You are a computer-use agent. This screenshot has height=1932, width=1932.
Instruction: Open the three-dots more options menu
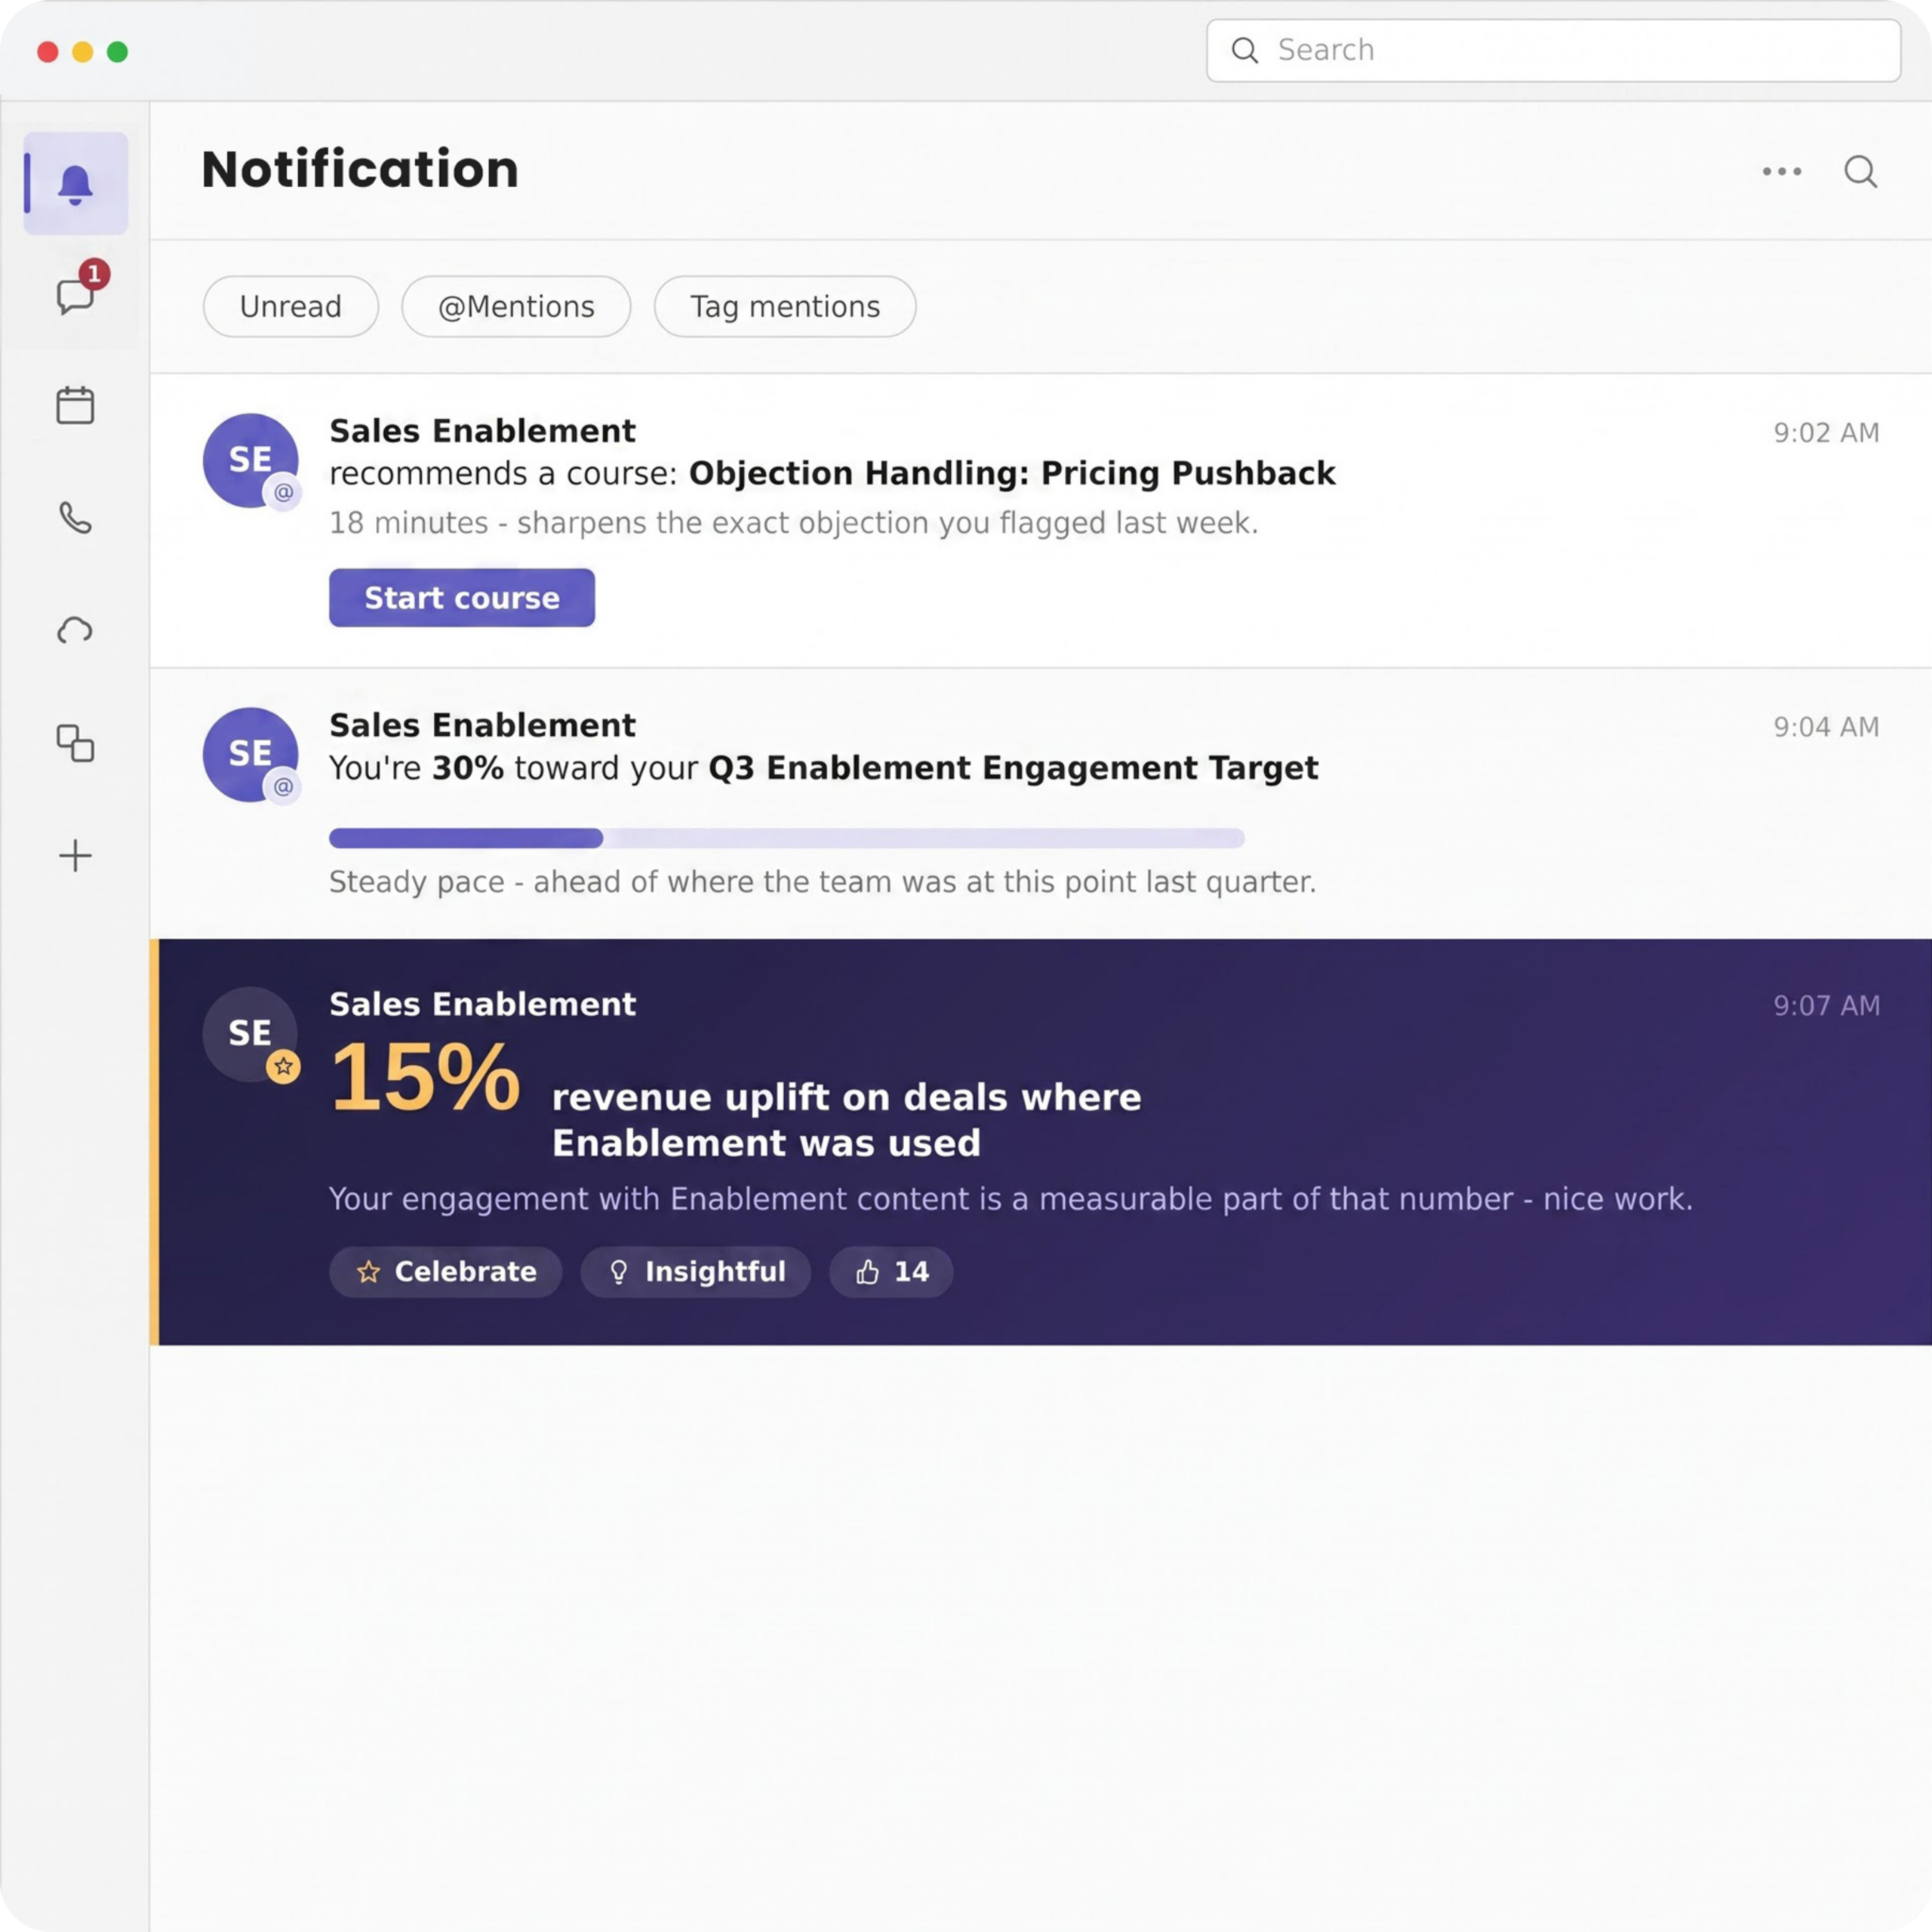(x=1782, y=172)
